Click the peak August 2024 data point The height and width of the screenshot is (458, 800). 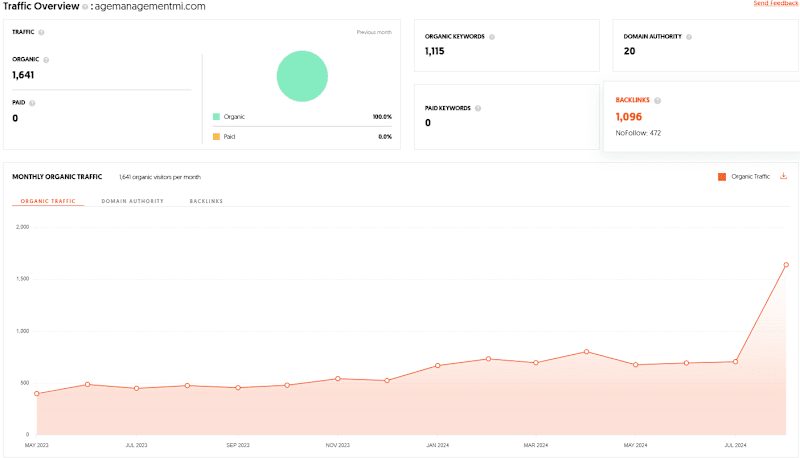(786, 265)
